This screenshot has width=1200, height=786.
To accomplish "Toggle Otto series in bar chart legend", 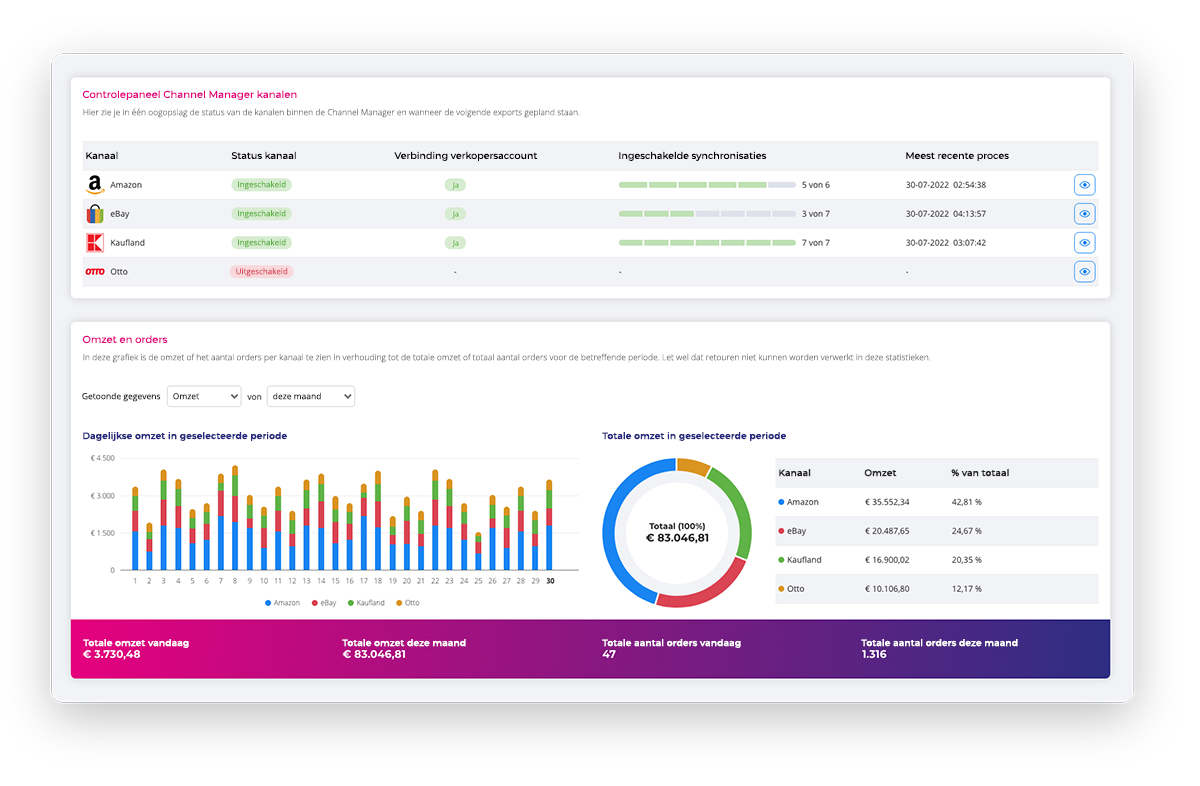I will click(x=408, y=603).
